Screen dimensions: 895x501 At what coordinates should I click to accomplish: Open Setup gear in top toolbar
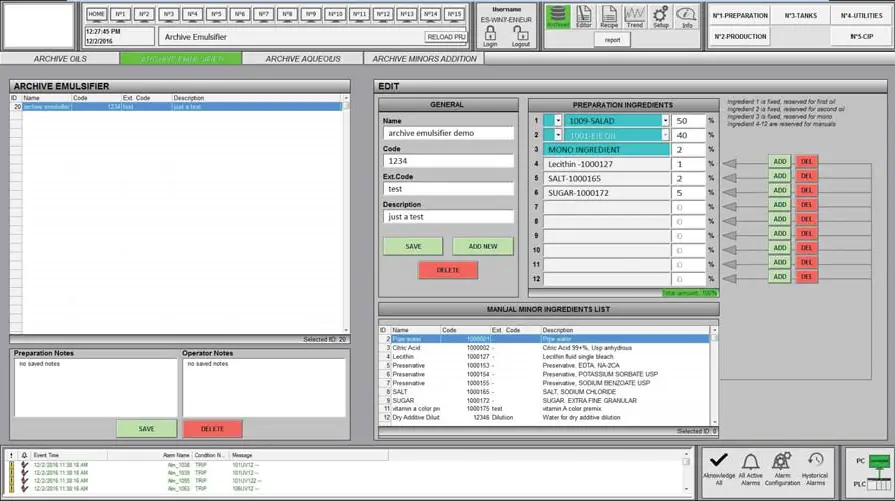click(x=660, y=16)
